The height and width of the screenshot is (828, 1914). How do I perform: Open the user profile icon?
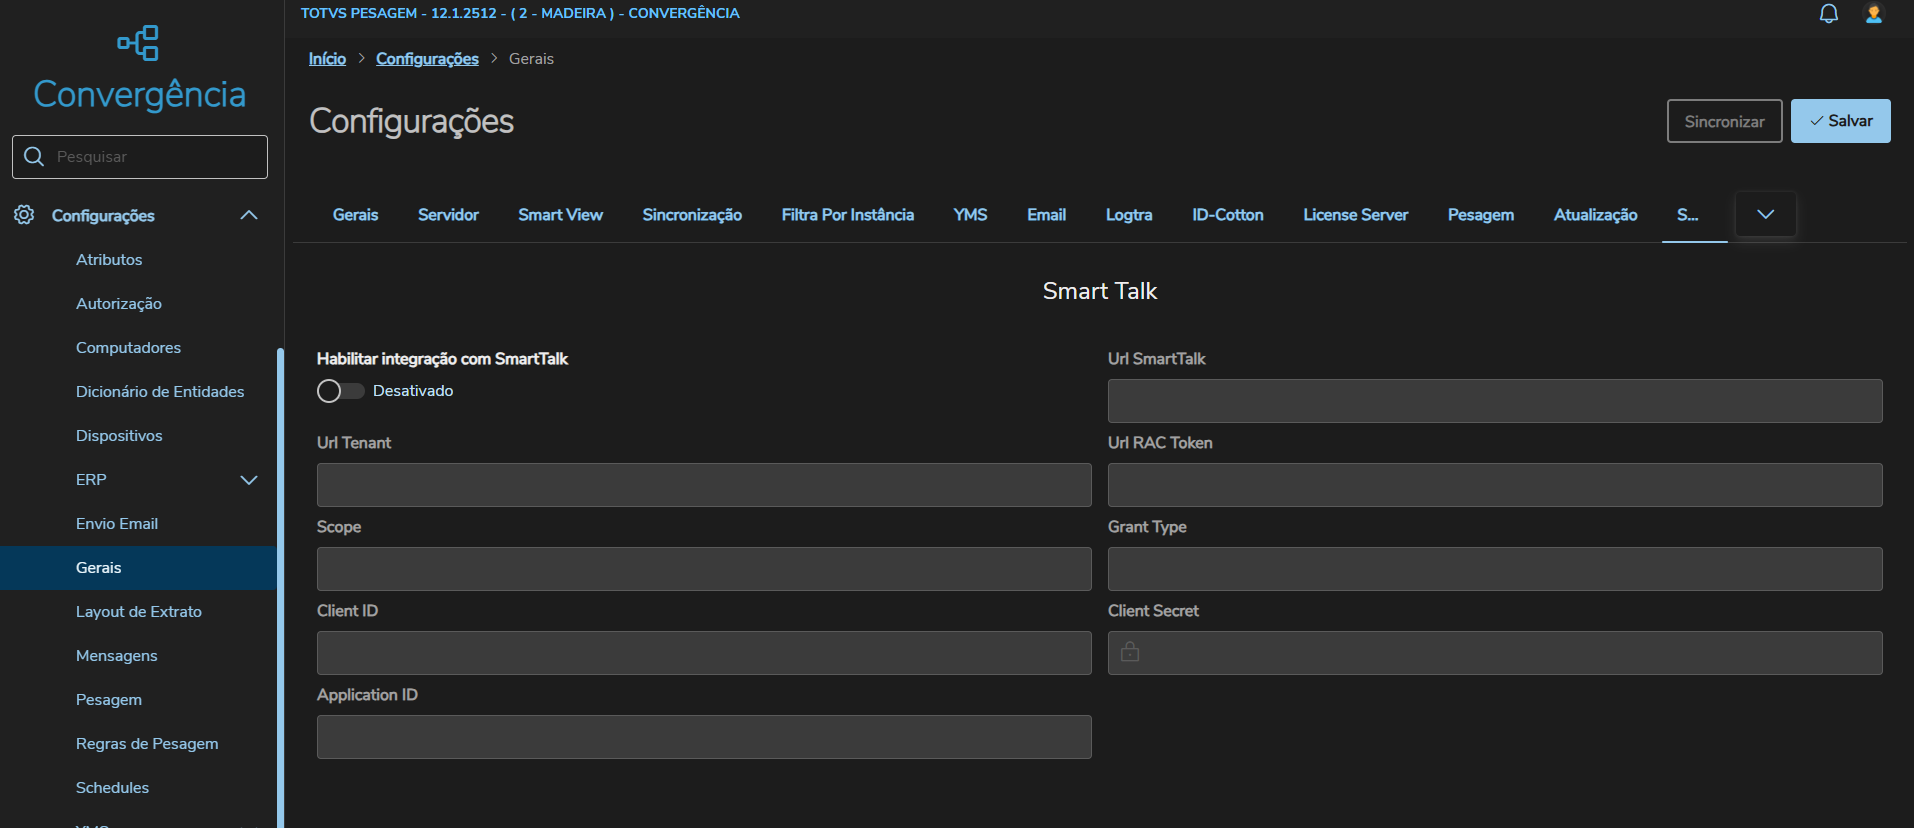(1873, 14)
